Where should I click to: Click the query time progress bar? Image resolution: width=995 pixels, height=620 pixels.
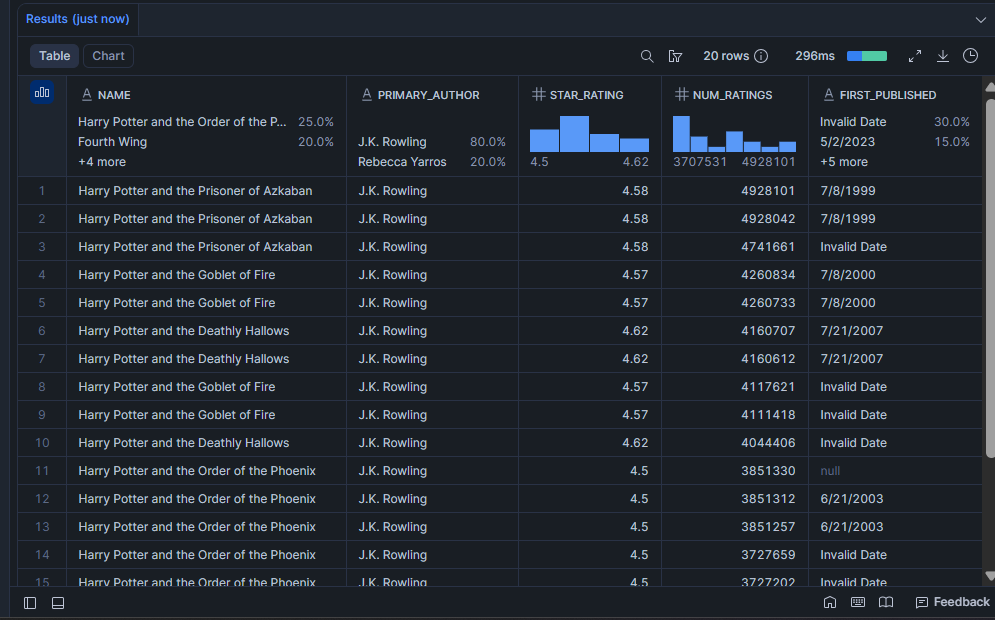pos(867,56)
